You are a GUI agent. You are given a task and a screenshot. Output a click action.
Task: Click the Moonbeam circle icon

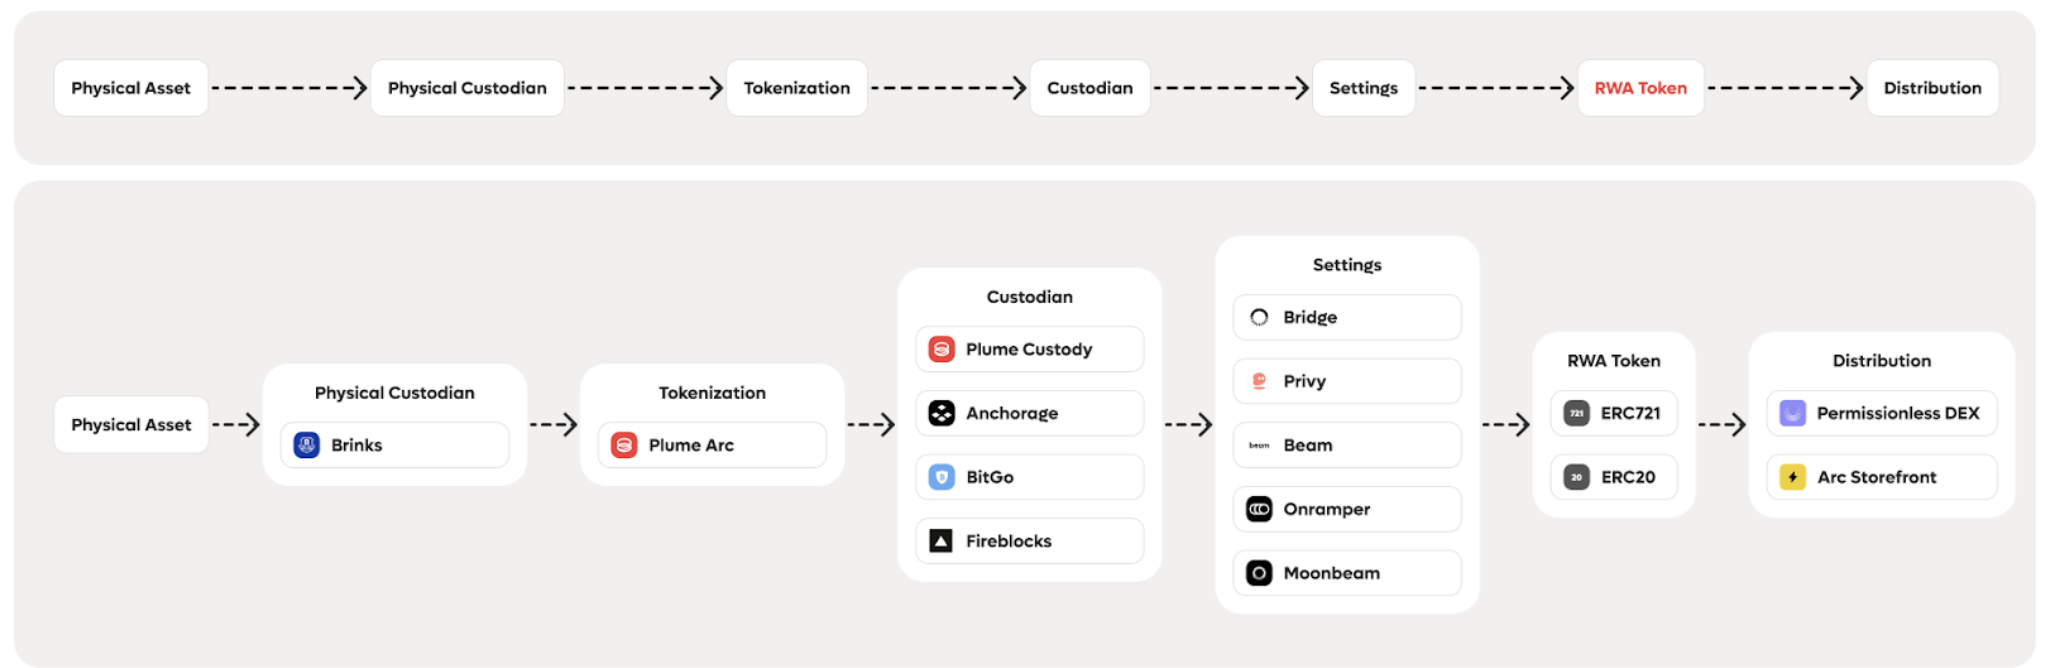[1259, 573]
